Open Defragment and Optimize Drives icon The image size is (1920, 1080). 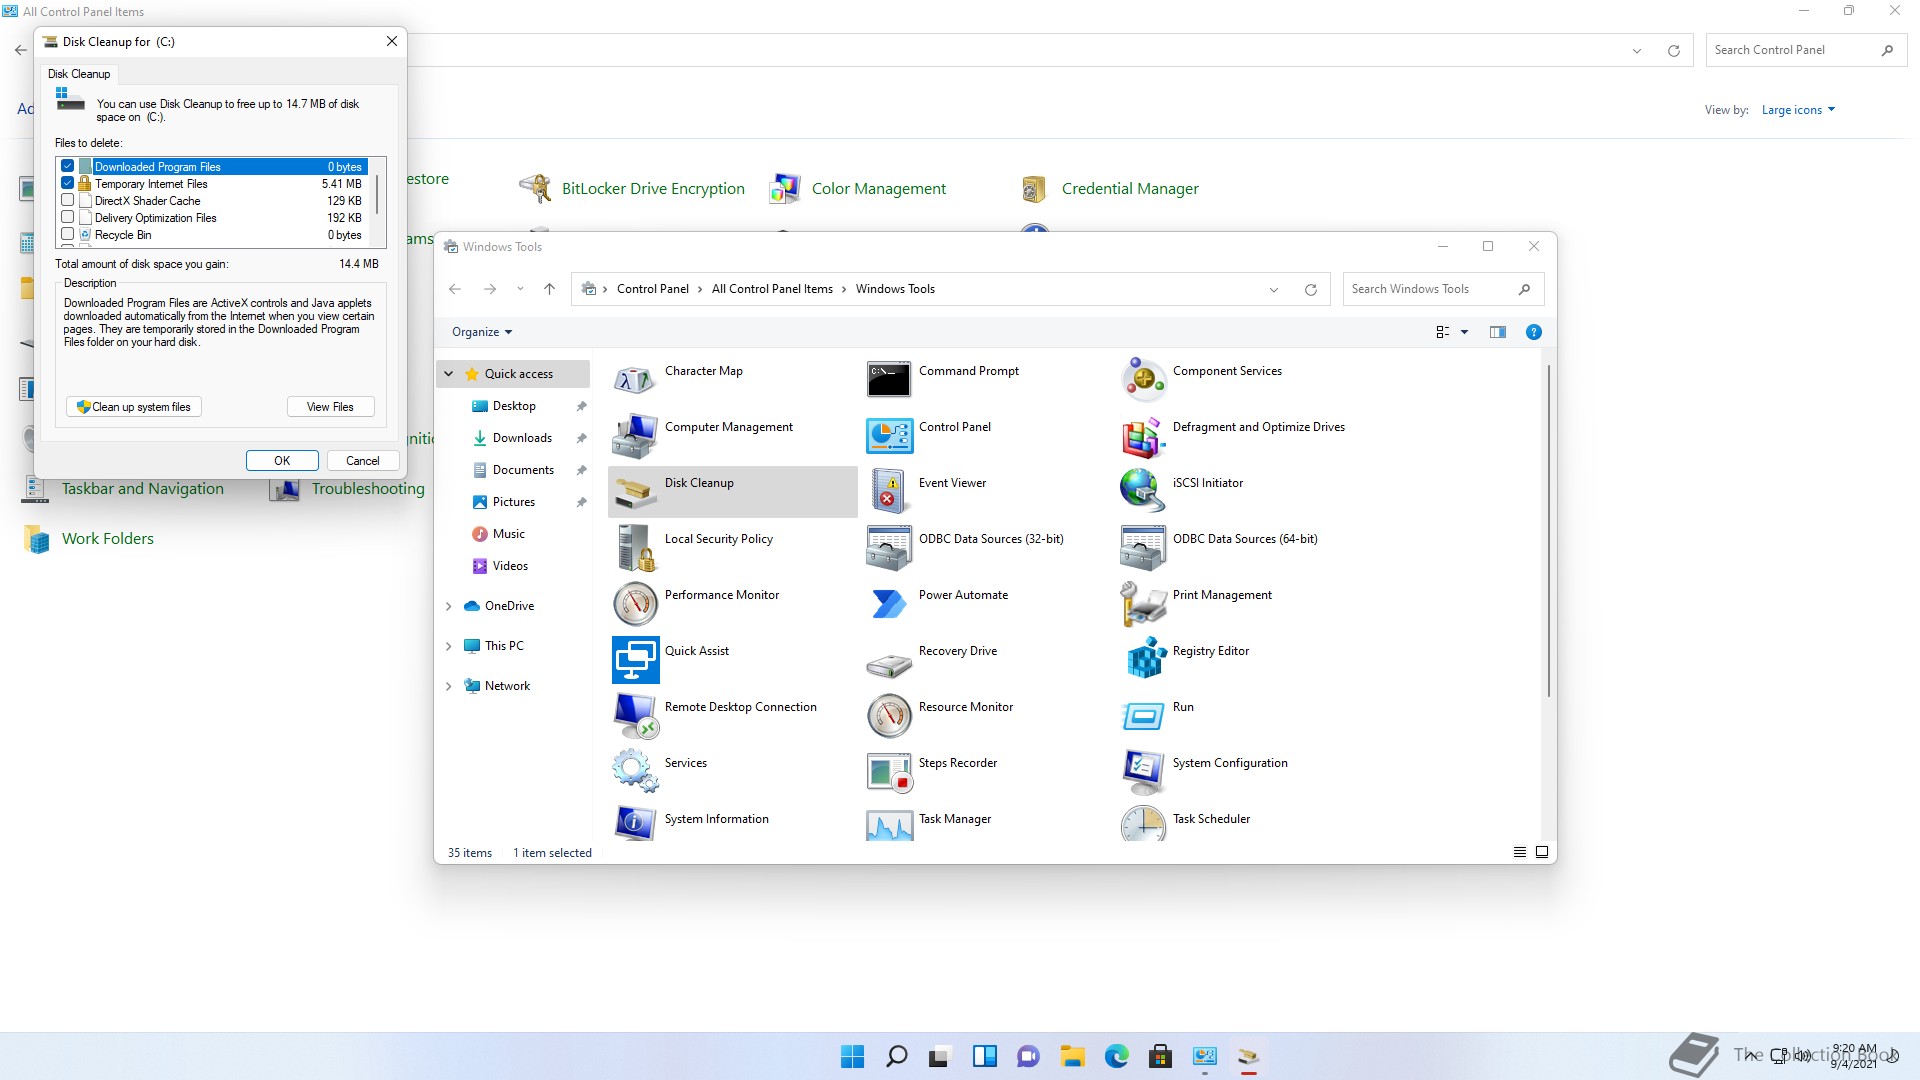point(1143,436)
